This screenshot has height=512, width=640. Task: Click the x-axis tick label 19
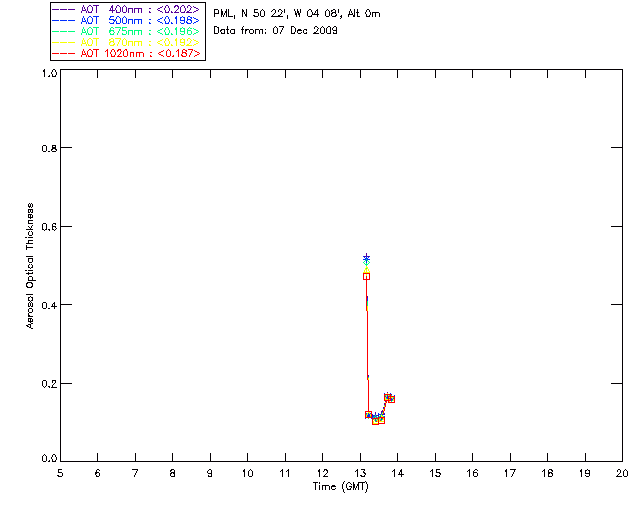(585, 473)
